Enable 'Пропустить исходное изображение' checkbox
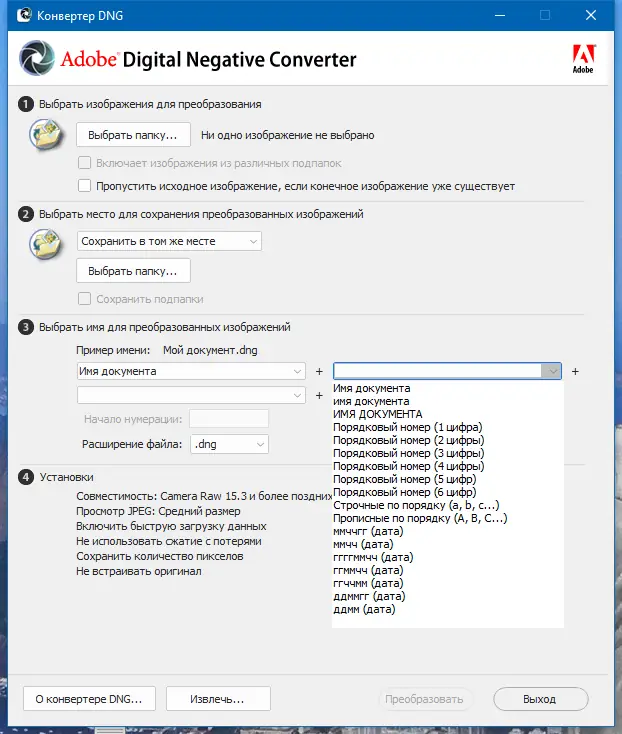This screenshot has height=734, width=622. click(84, 185)
